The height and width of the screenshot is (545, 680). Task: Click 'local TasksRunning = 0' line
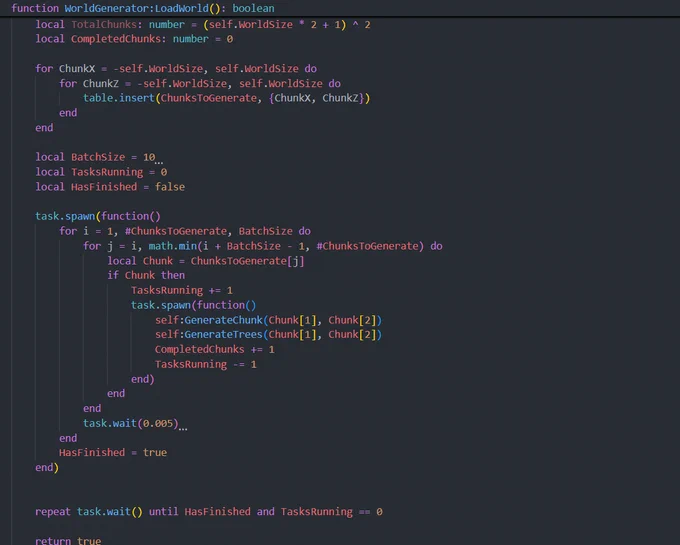pos(101,172)
